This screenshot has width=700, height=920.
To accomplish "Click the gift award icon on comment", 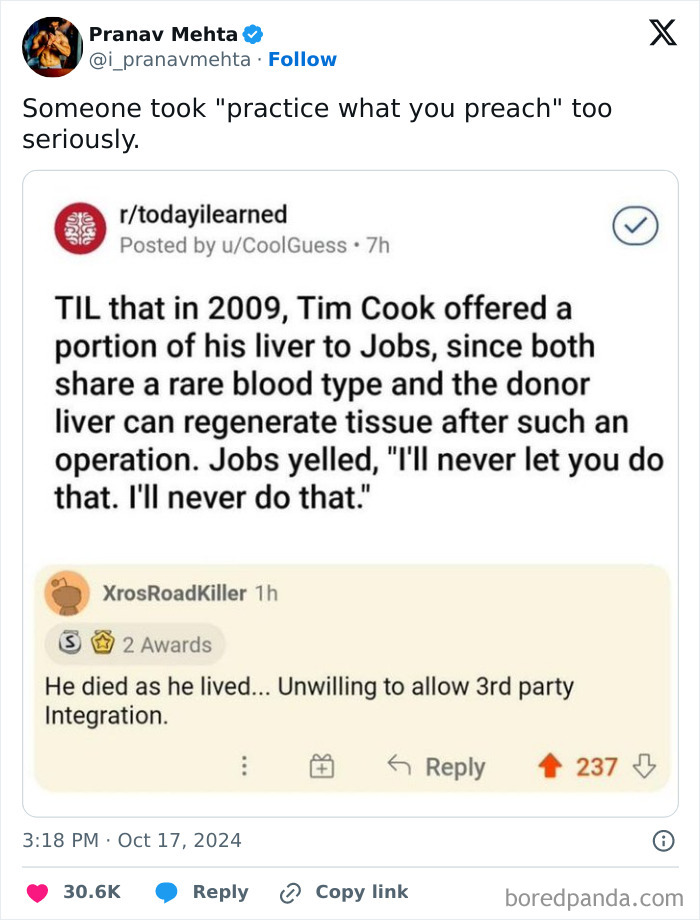I will coord(321,767).
